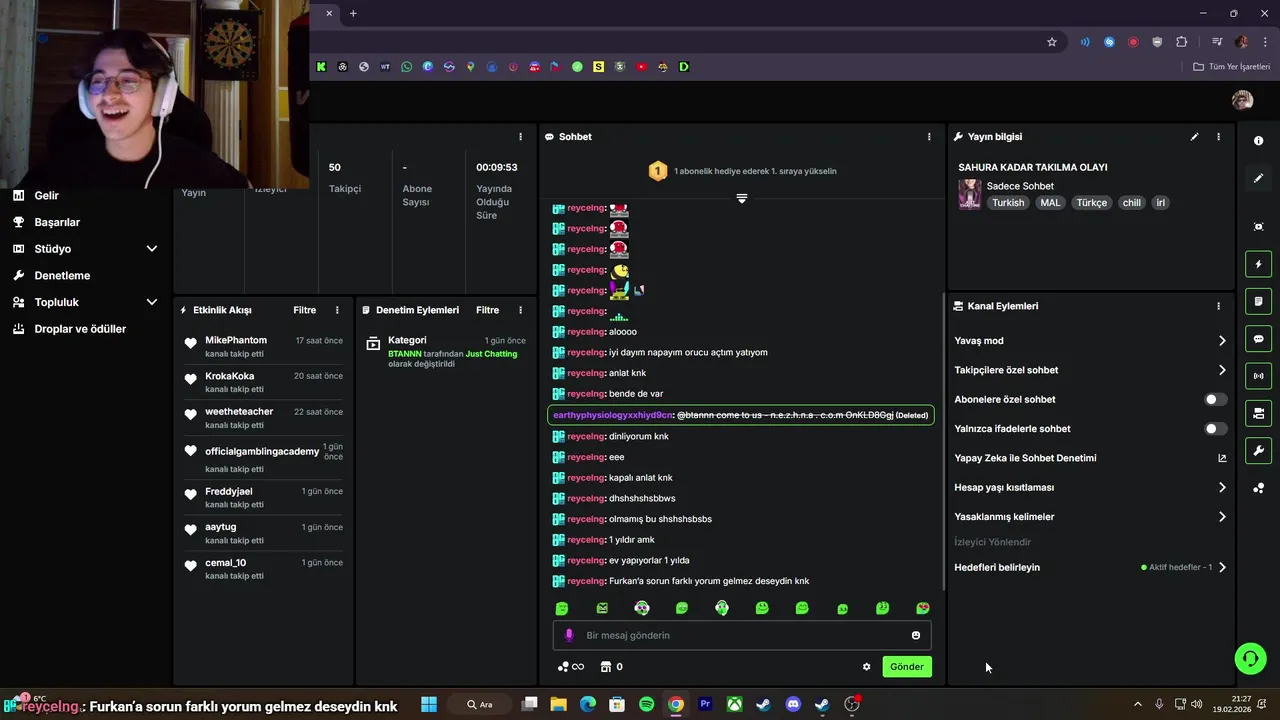
Task: Expand the Topluluk sidebar chevron
Action: (x=152, y=302)
